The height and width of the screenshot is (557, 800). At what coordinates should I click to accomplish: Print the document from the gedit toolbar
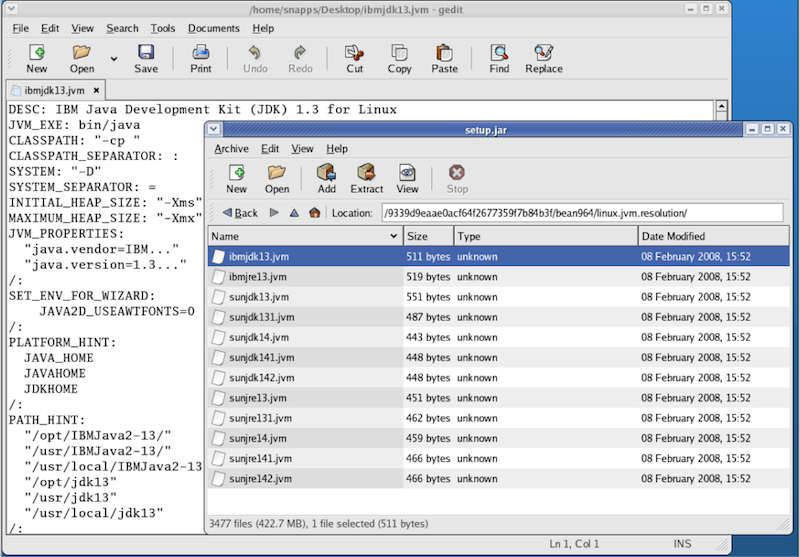click(201, 59)
